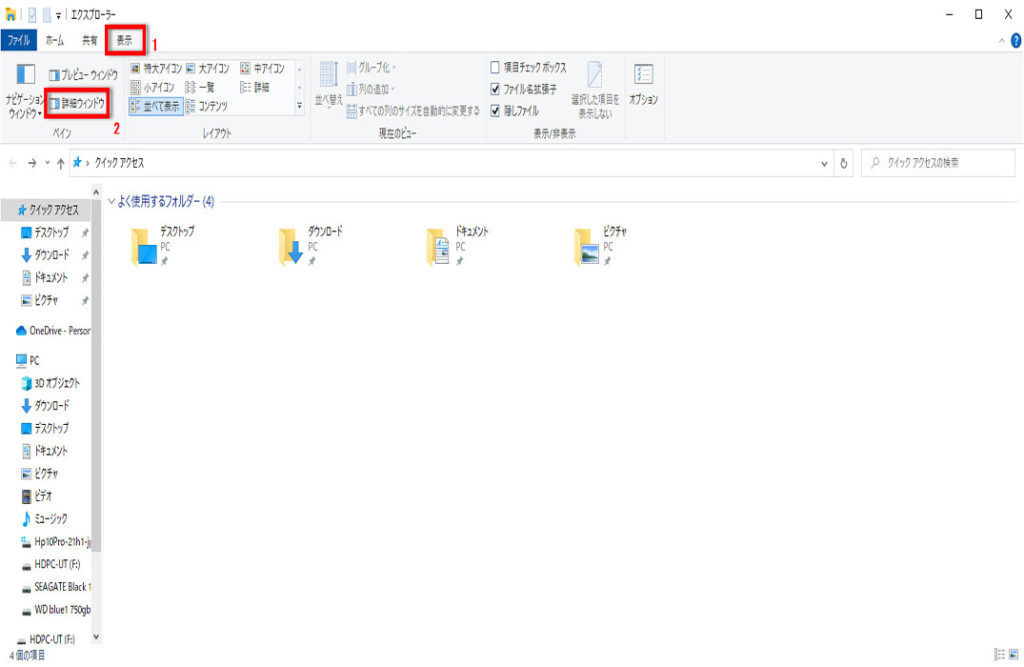This screenshot has width=1024, height=667.
Task: Collapse the よく使用するフォルダー group
Action: (111, 202)
